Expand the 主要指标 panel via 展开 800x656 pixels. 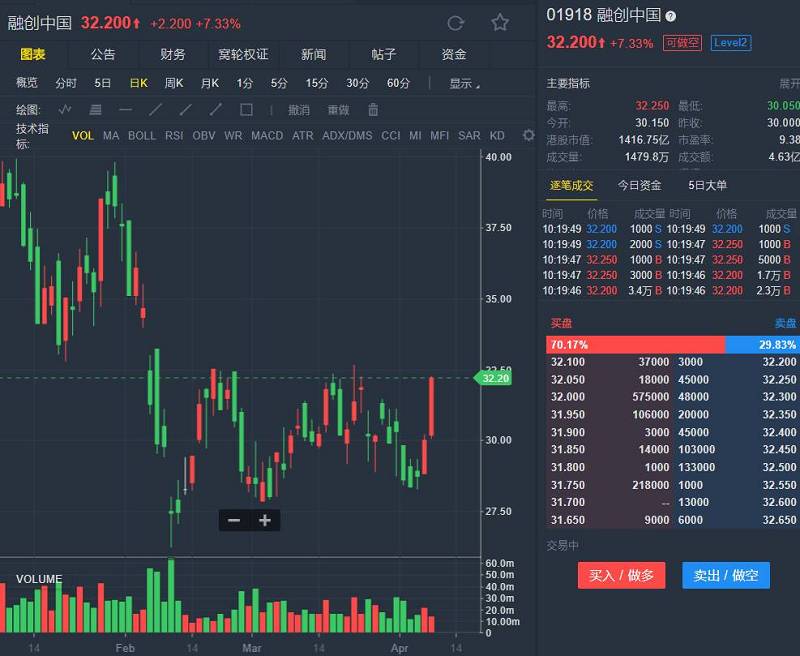coord(789,83)
